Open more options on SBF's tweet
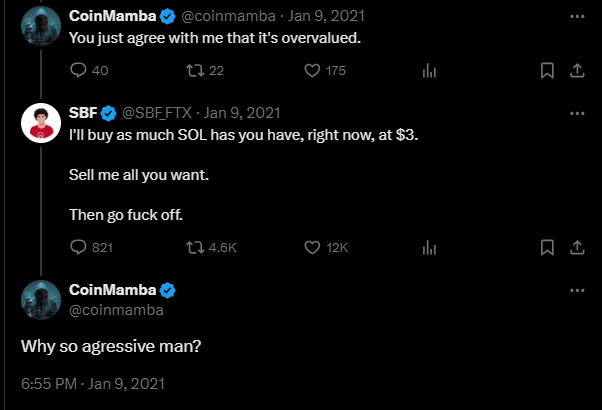The image size is (602, 410). (x=577, y=111)
